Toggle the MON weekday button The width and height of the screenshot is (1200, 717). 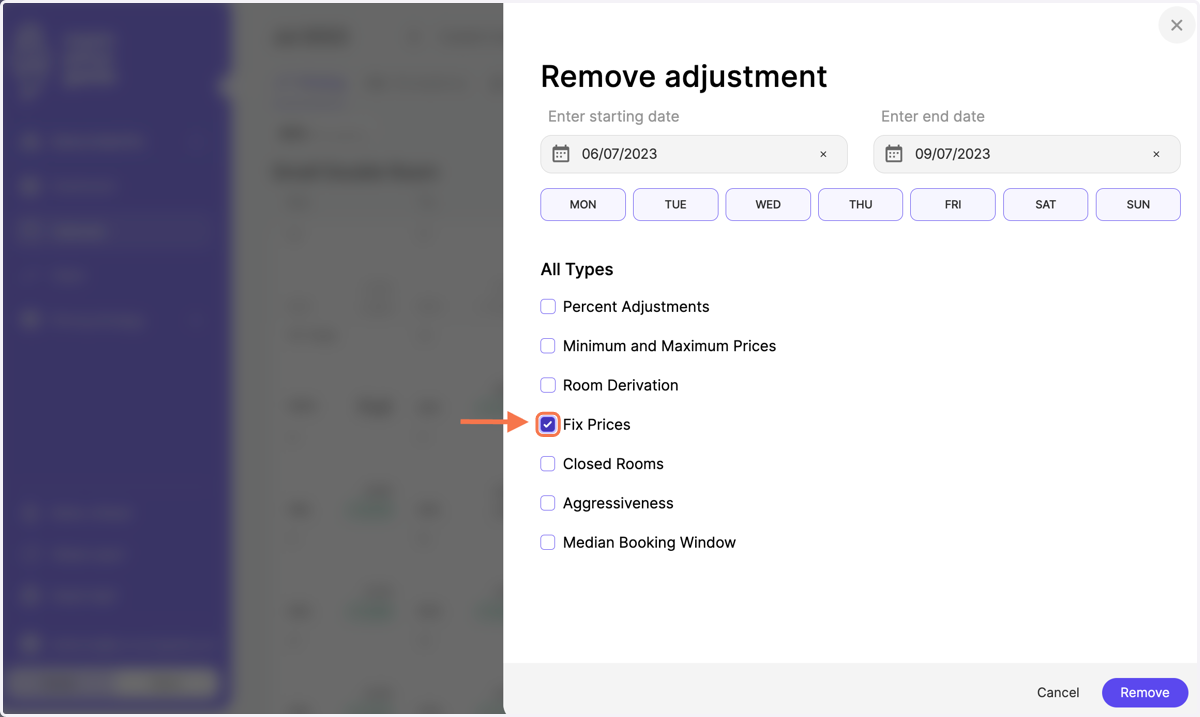point(583,204)
